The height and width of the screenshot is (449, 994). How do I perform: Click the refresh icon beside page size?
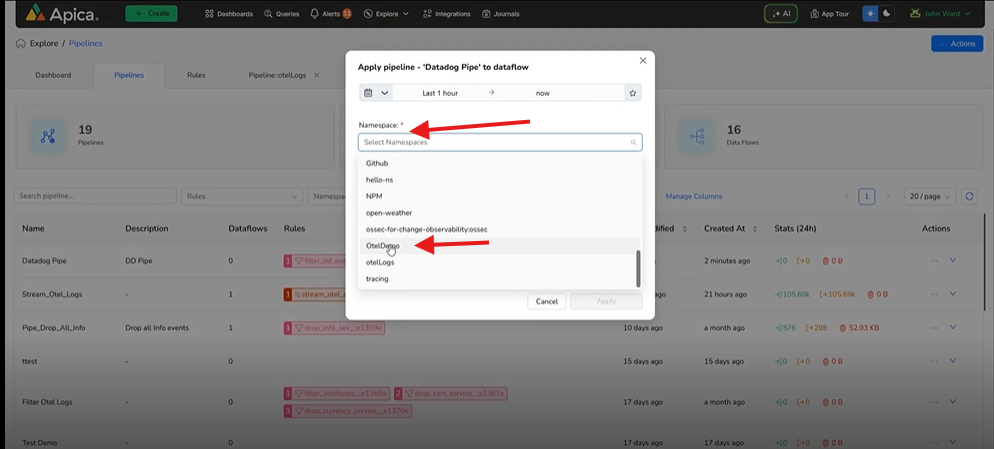tap(969, 196)
